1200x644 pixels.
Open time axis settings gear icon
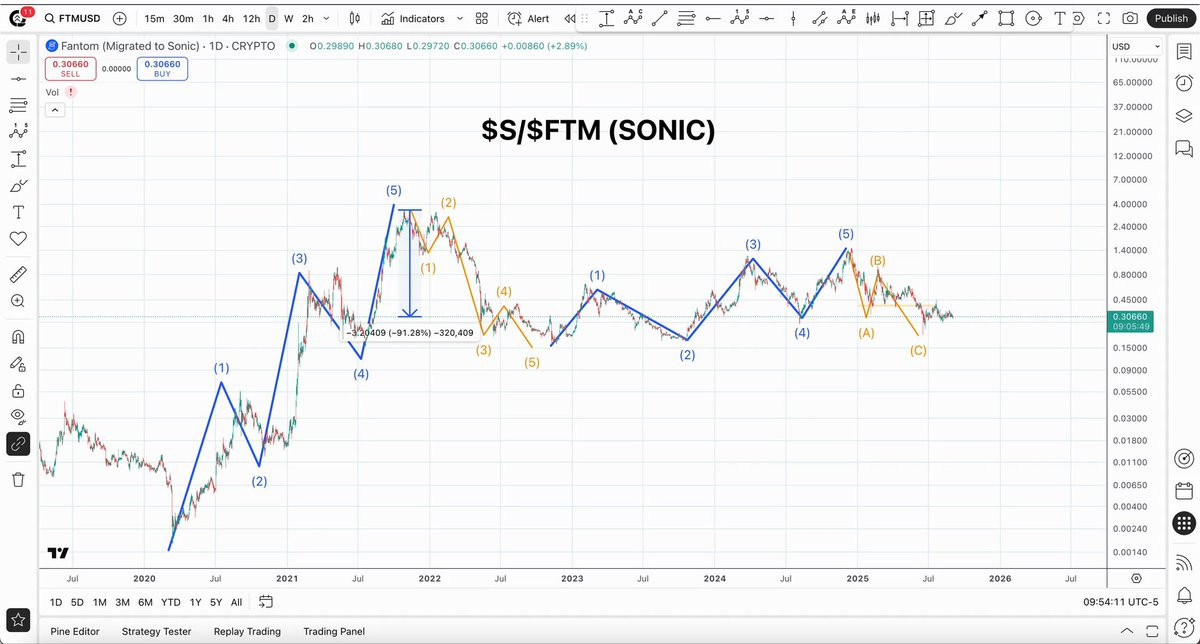(1137, 578)
